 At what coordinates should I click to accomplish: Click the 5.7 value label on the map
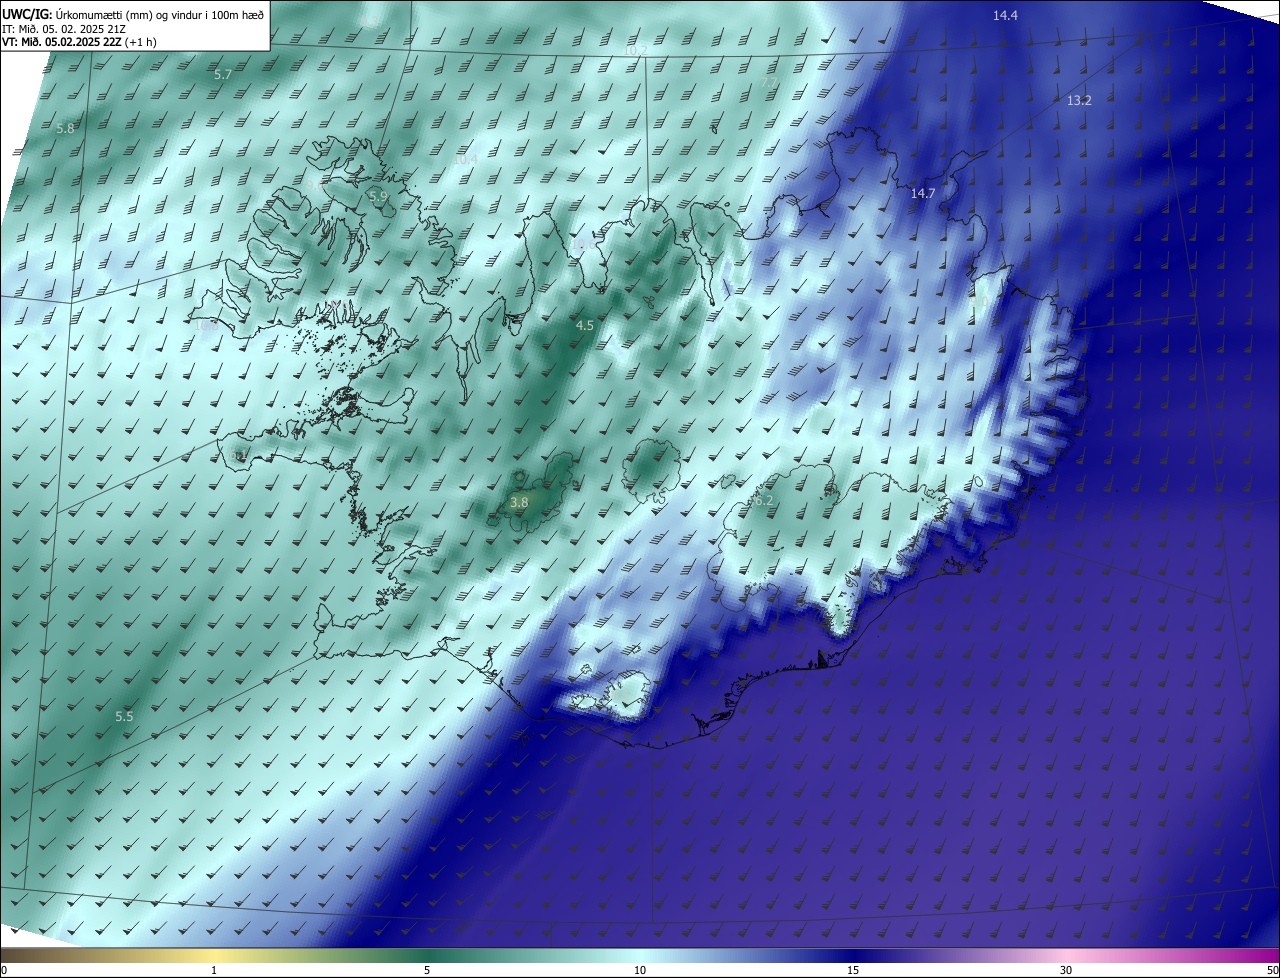click(223, 74)
